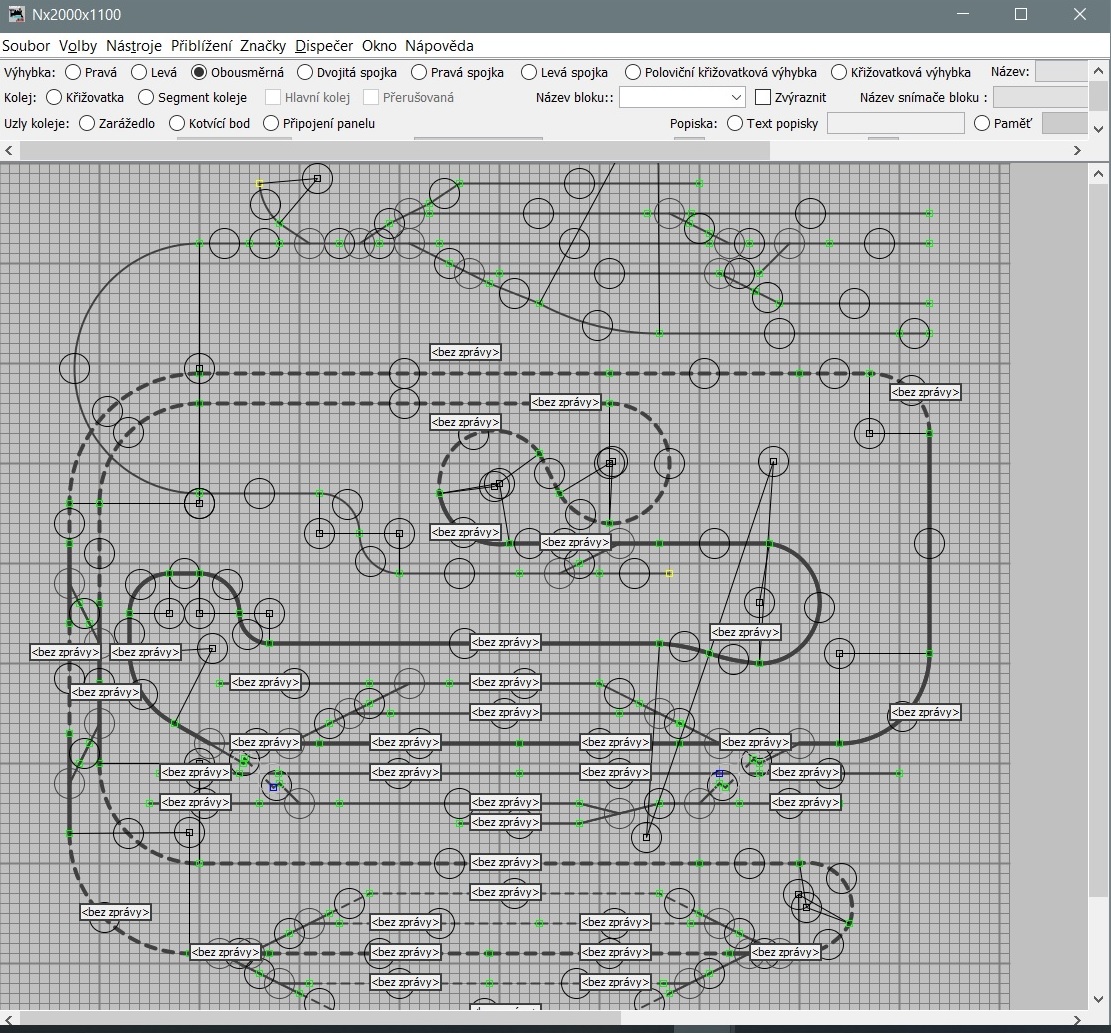This screenshot has width=1111, height=1033.
Task: Click the Název snímače bloku text field
Action: (1040, 98)
